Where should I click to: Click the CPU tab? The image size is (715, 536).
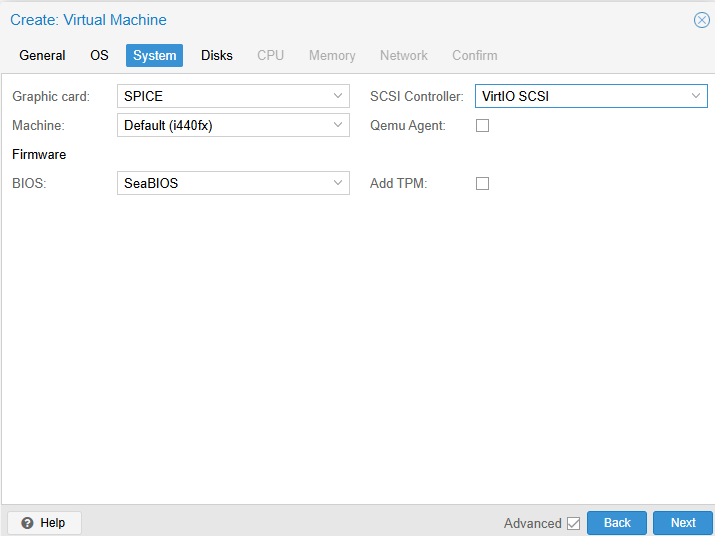[271, 56]
